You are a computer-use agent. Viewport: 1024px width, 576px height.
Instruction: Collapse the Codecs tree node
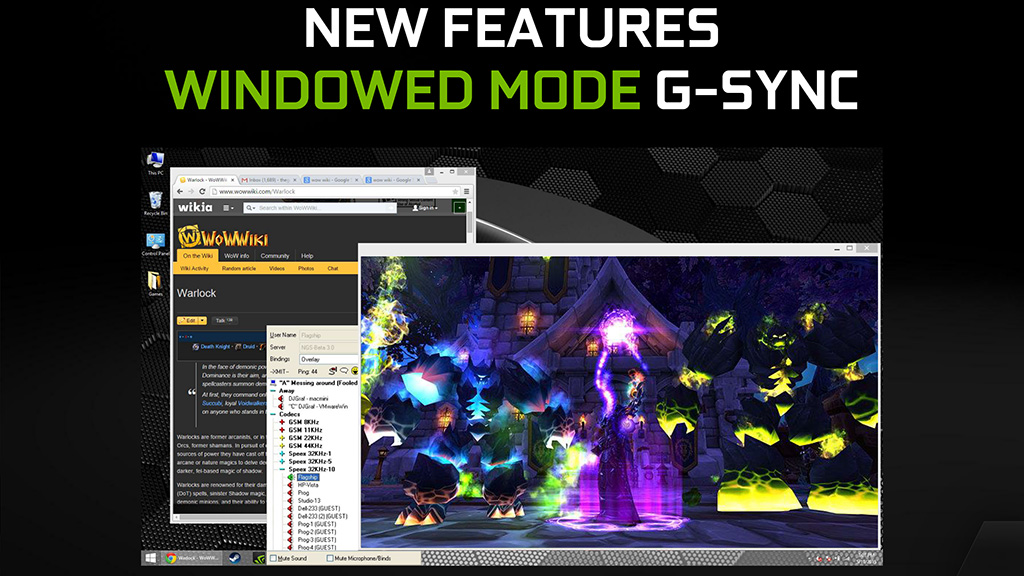(273, 414)
